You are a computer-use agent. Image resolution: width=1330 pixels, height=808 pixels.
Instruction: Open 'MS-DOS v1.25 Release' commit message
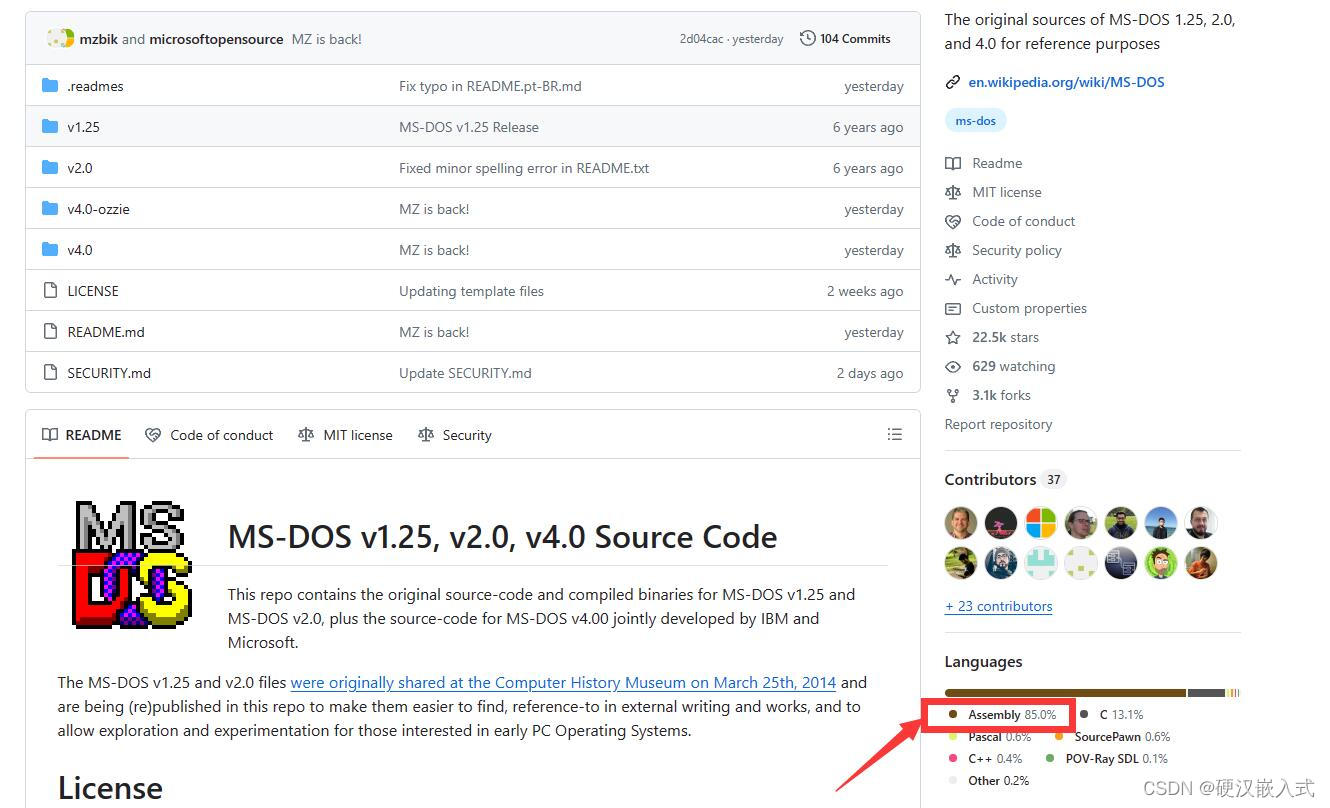pyautogui.click(x=469, y=127)
